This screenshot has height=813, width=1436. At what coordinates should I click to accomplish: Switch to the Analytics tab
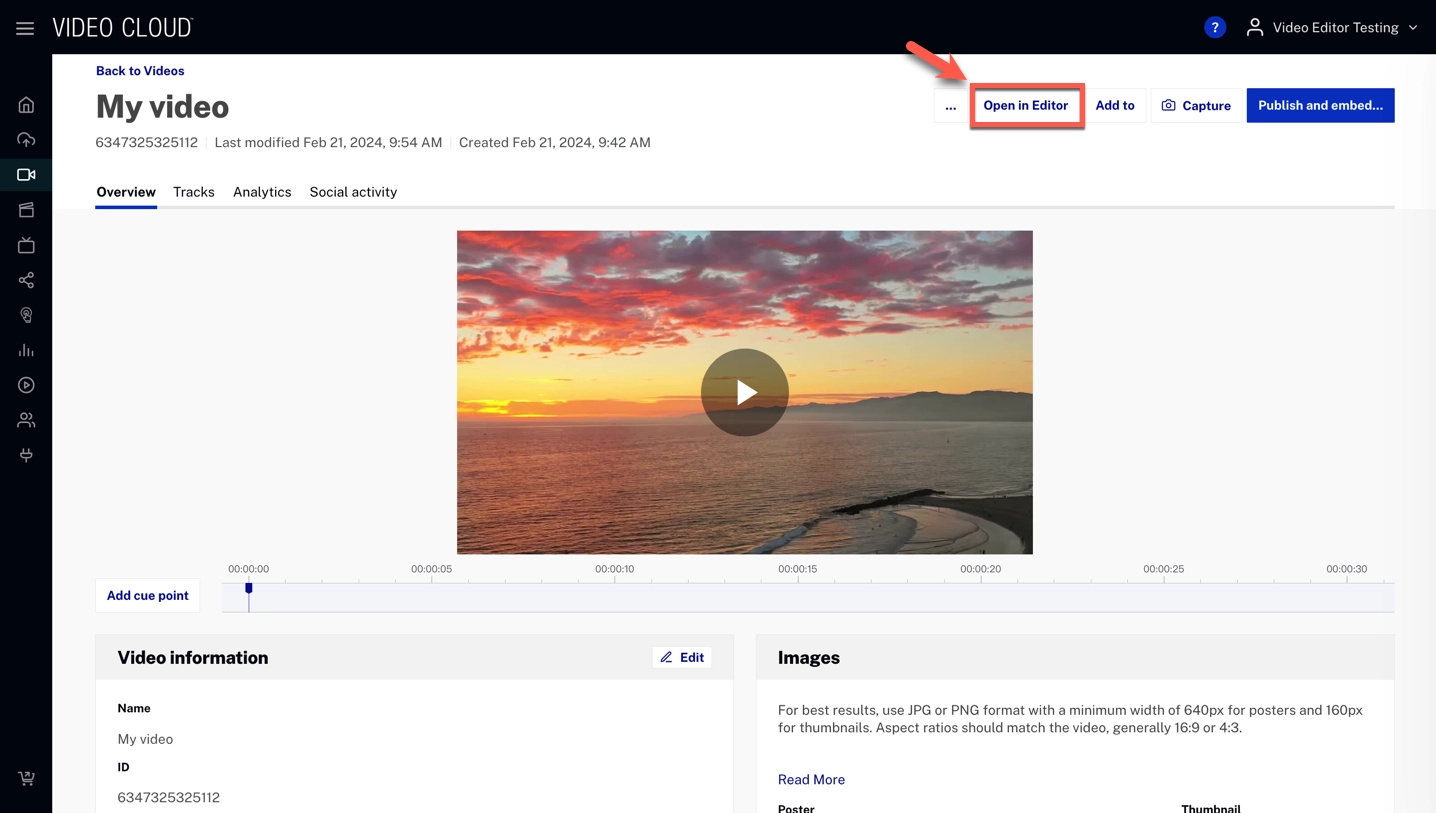pos(262,192)
